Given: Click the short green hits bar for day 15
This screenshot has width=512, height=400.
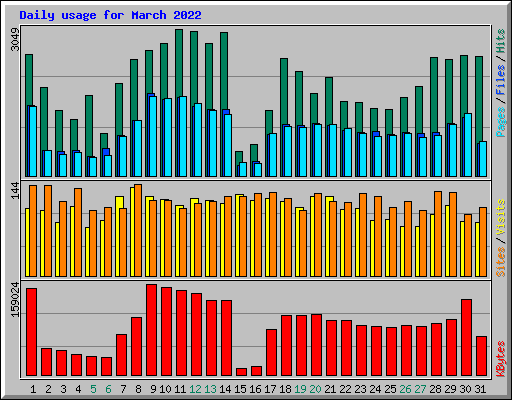Looking at the screenshot, I should [239, 157].
